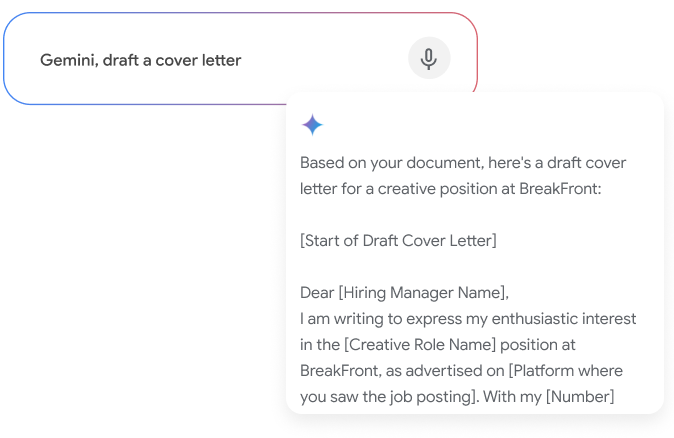Click the "Based on your document" text
The image size is (674, 438).
click(392, 163)
